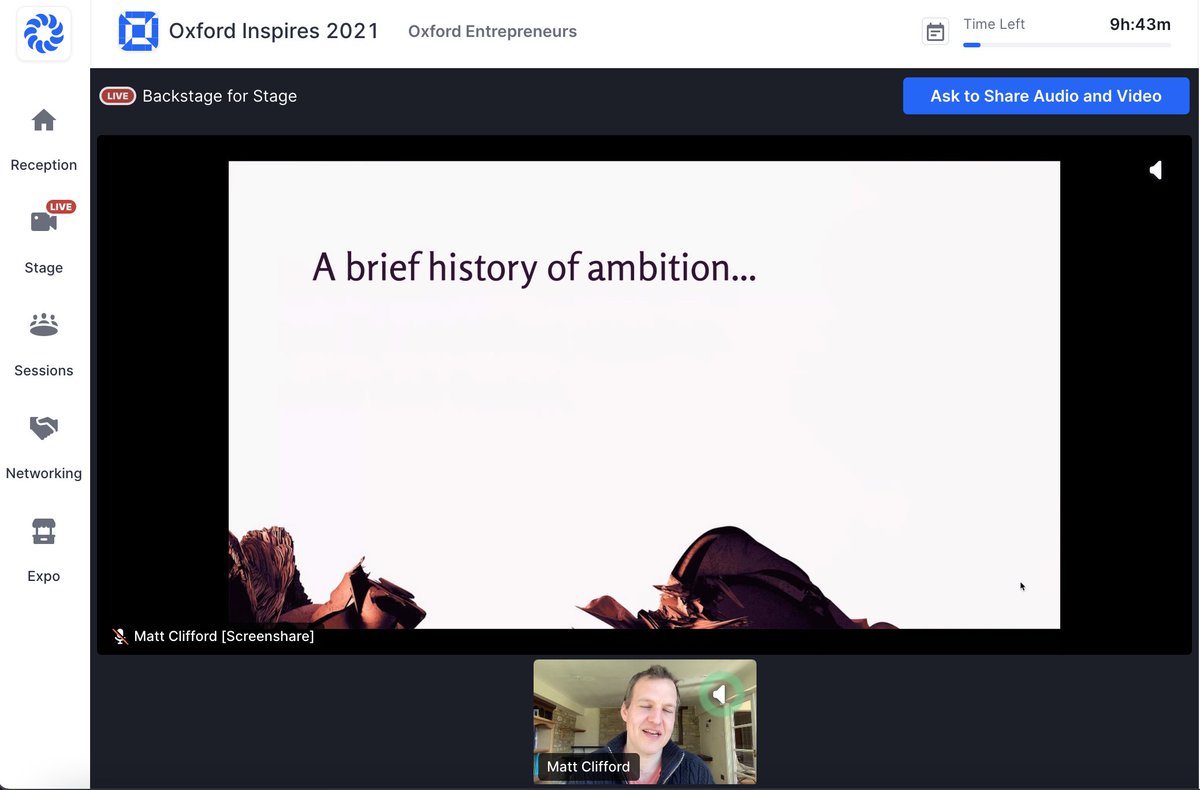The image size is (1200, 790).
Task: Open the Sessions area
Action: pyautogui.click(x=43, y=343)
